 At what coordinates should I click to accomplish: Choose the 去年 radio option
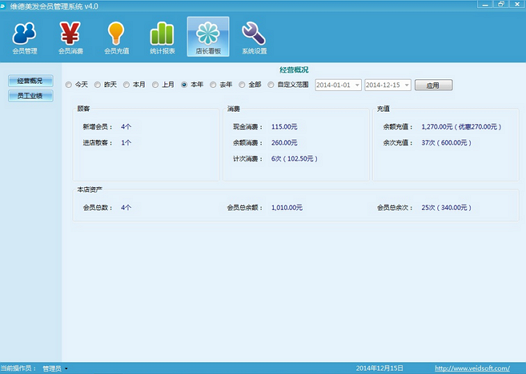(213, 85)
